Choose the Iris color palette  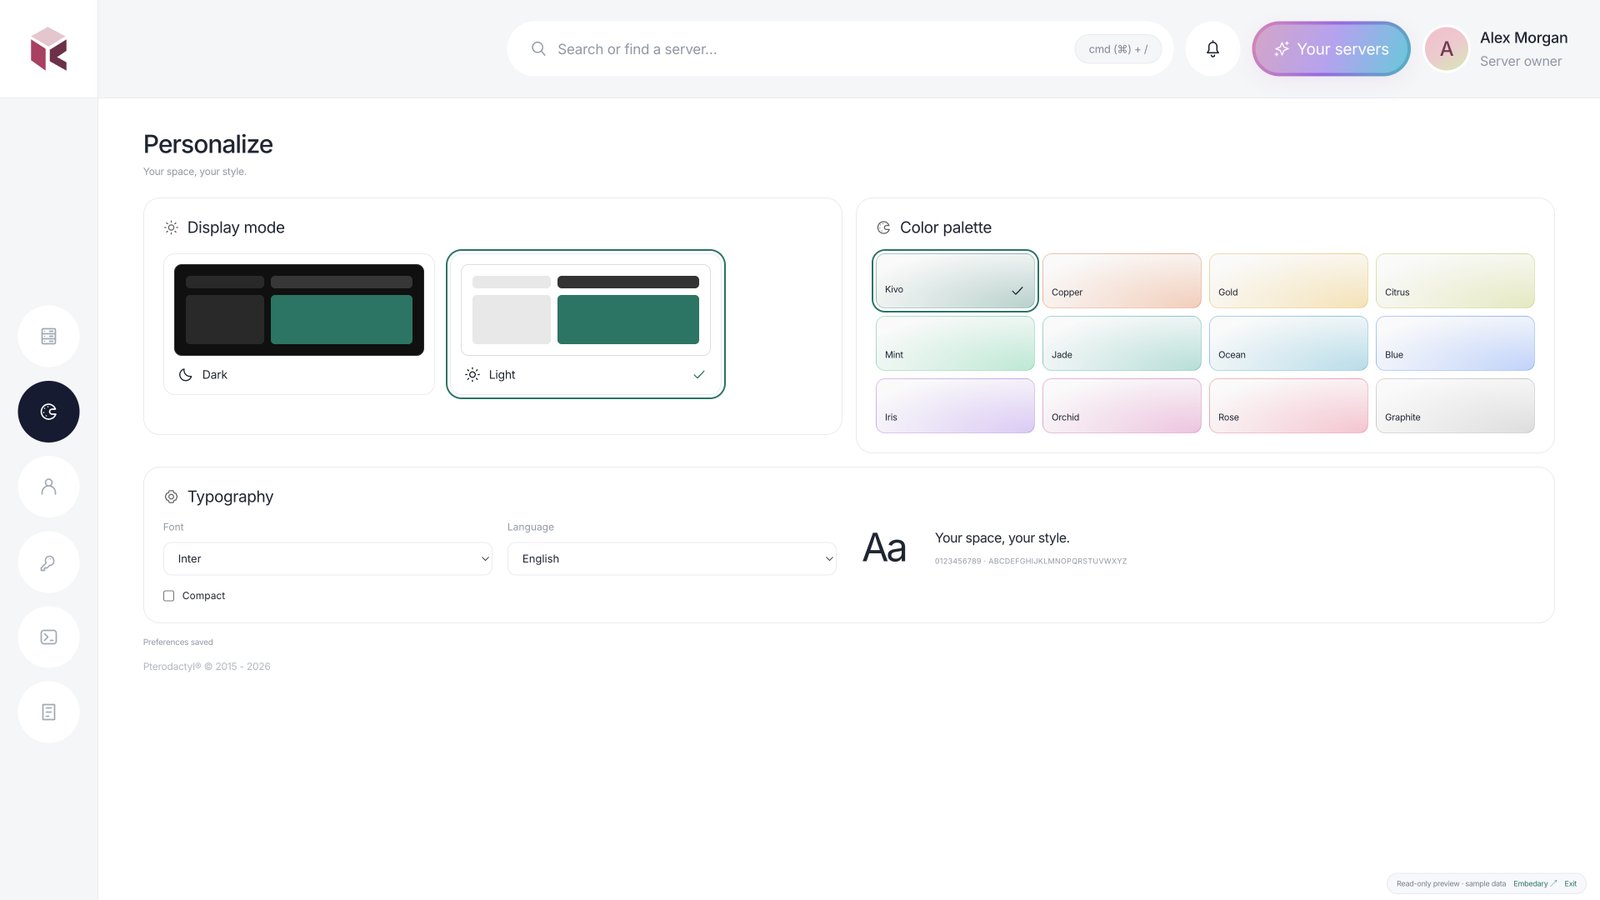point(955,406)
